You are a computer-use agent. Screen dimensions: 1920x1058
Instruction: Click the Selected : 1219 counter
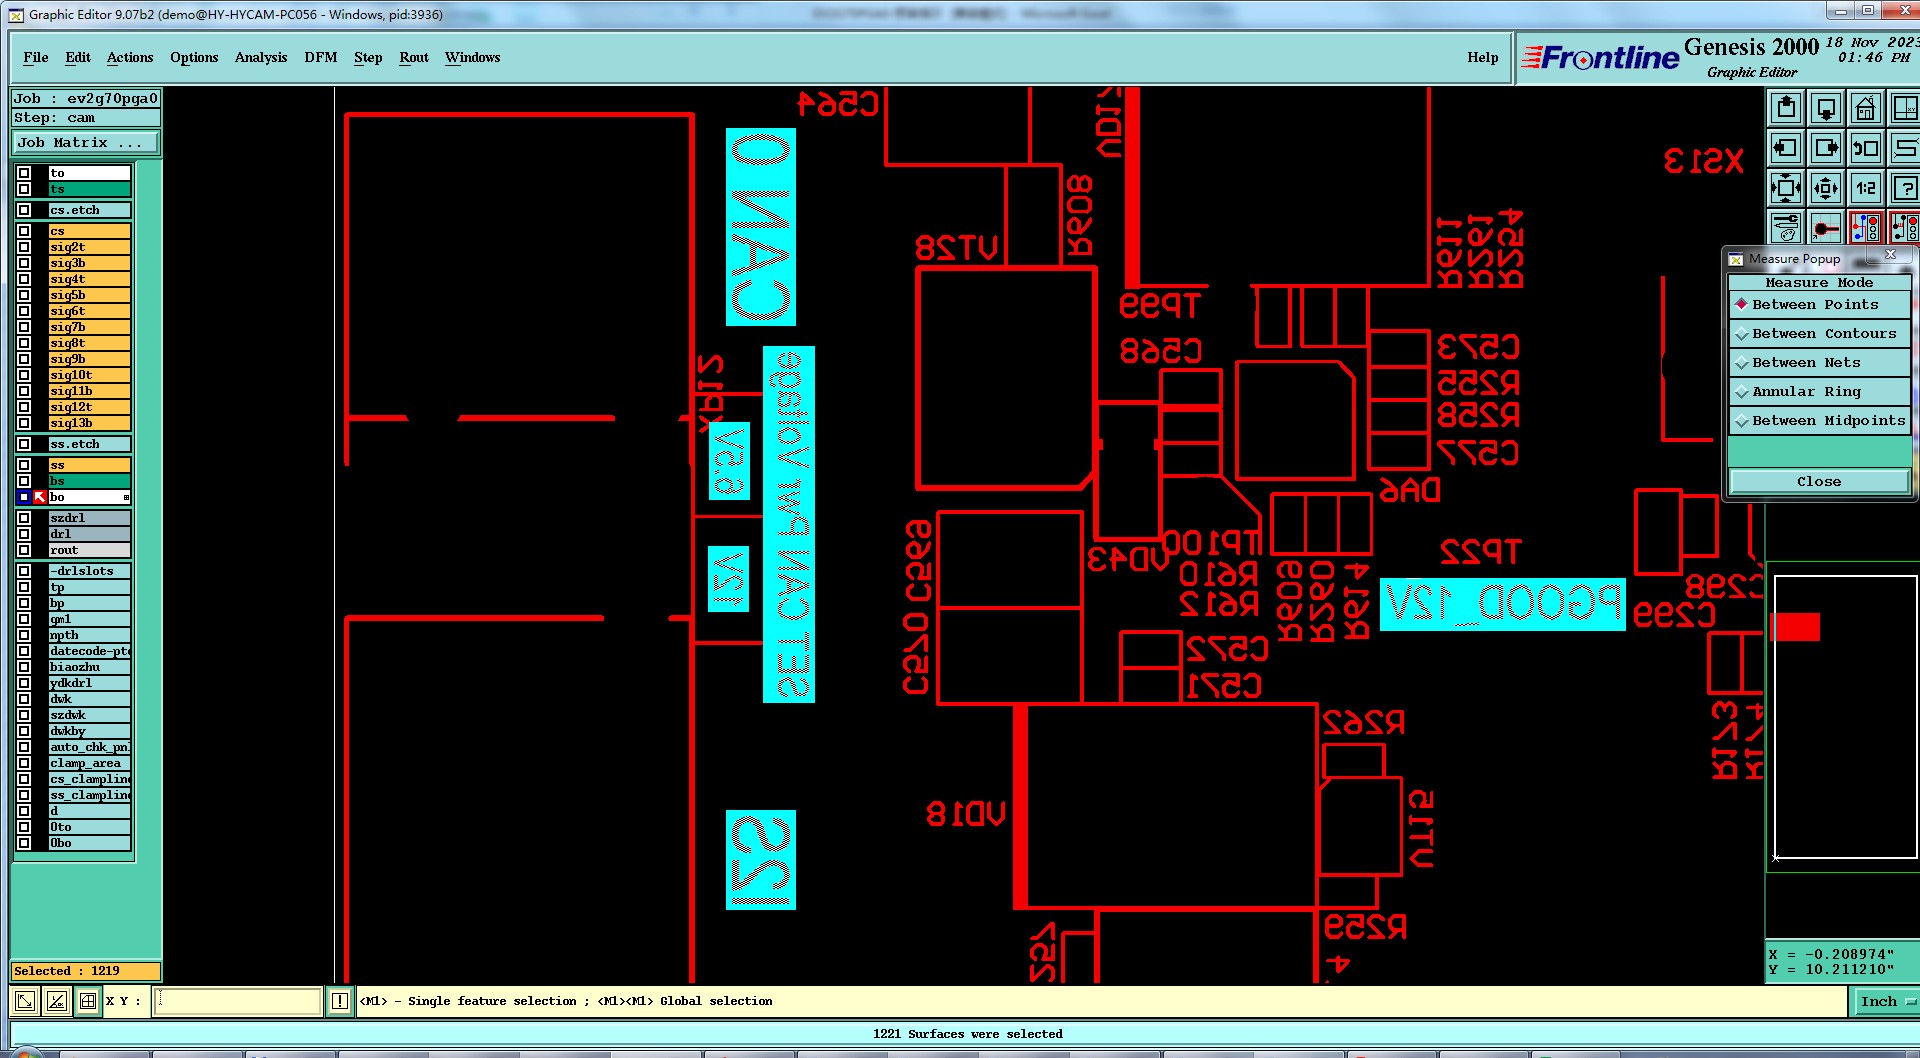[85, 971]
